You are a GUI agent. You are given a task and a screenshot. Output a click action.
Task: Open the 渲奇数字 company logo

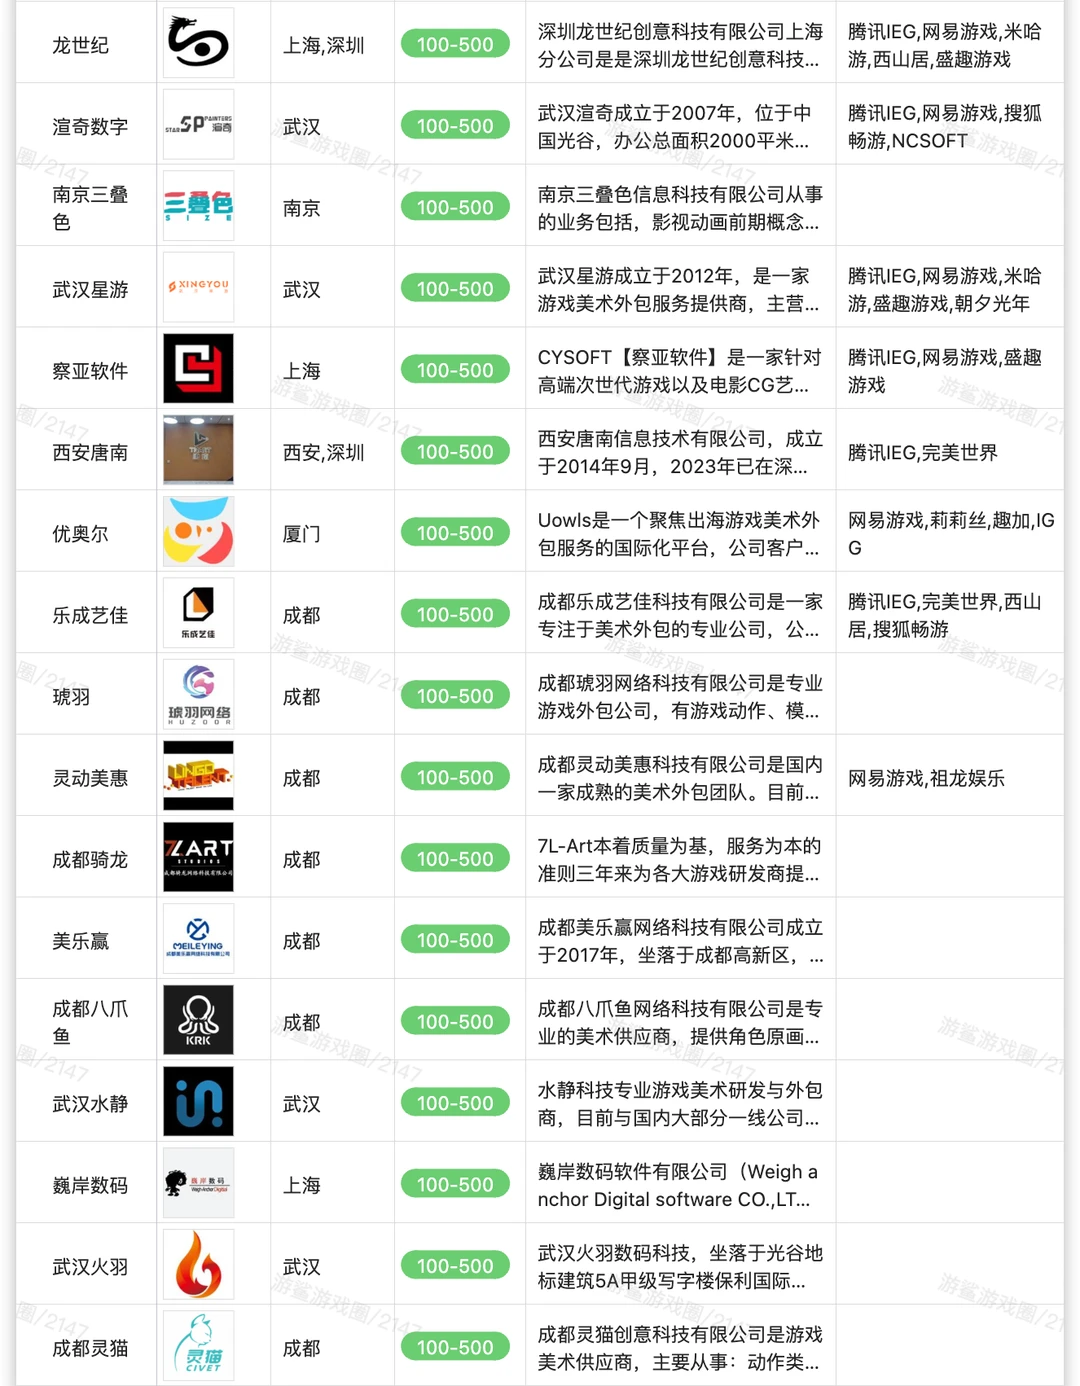tap(198, 125)
